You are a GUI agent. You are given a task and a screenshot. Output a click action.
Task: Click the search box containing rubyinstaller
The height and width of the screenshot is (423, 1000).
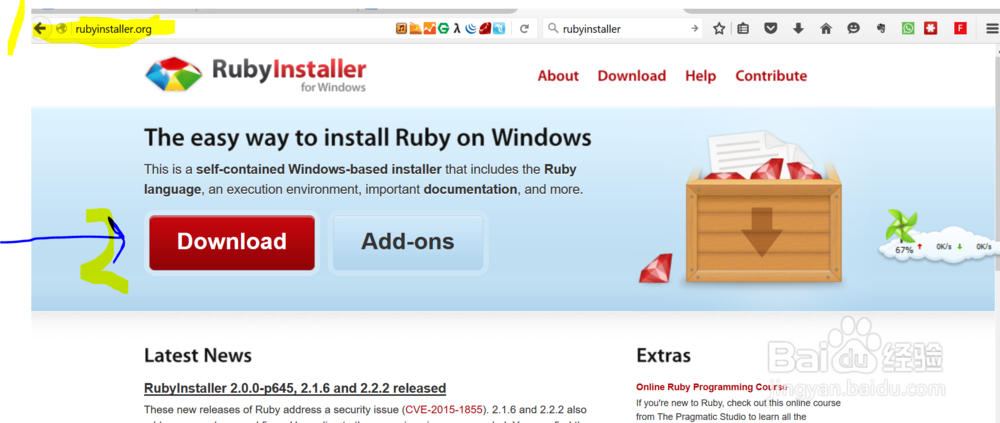622,29
